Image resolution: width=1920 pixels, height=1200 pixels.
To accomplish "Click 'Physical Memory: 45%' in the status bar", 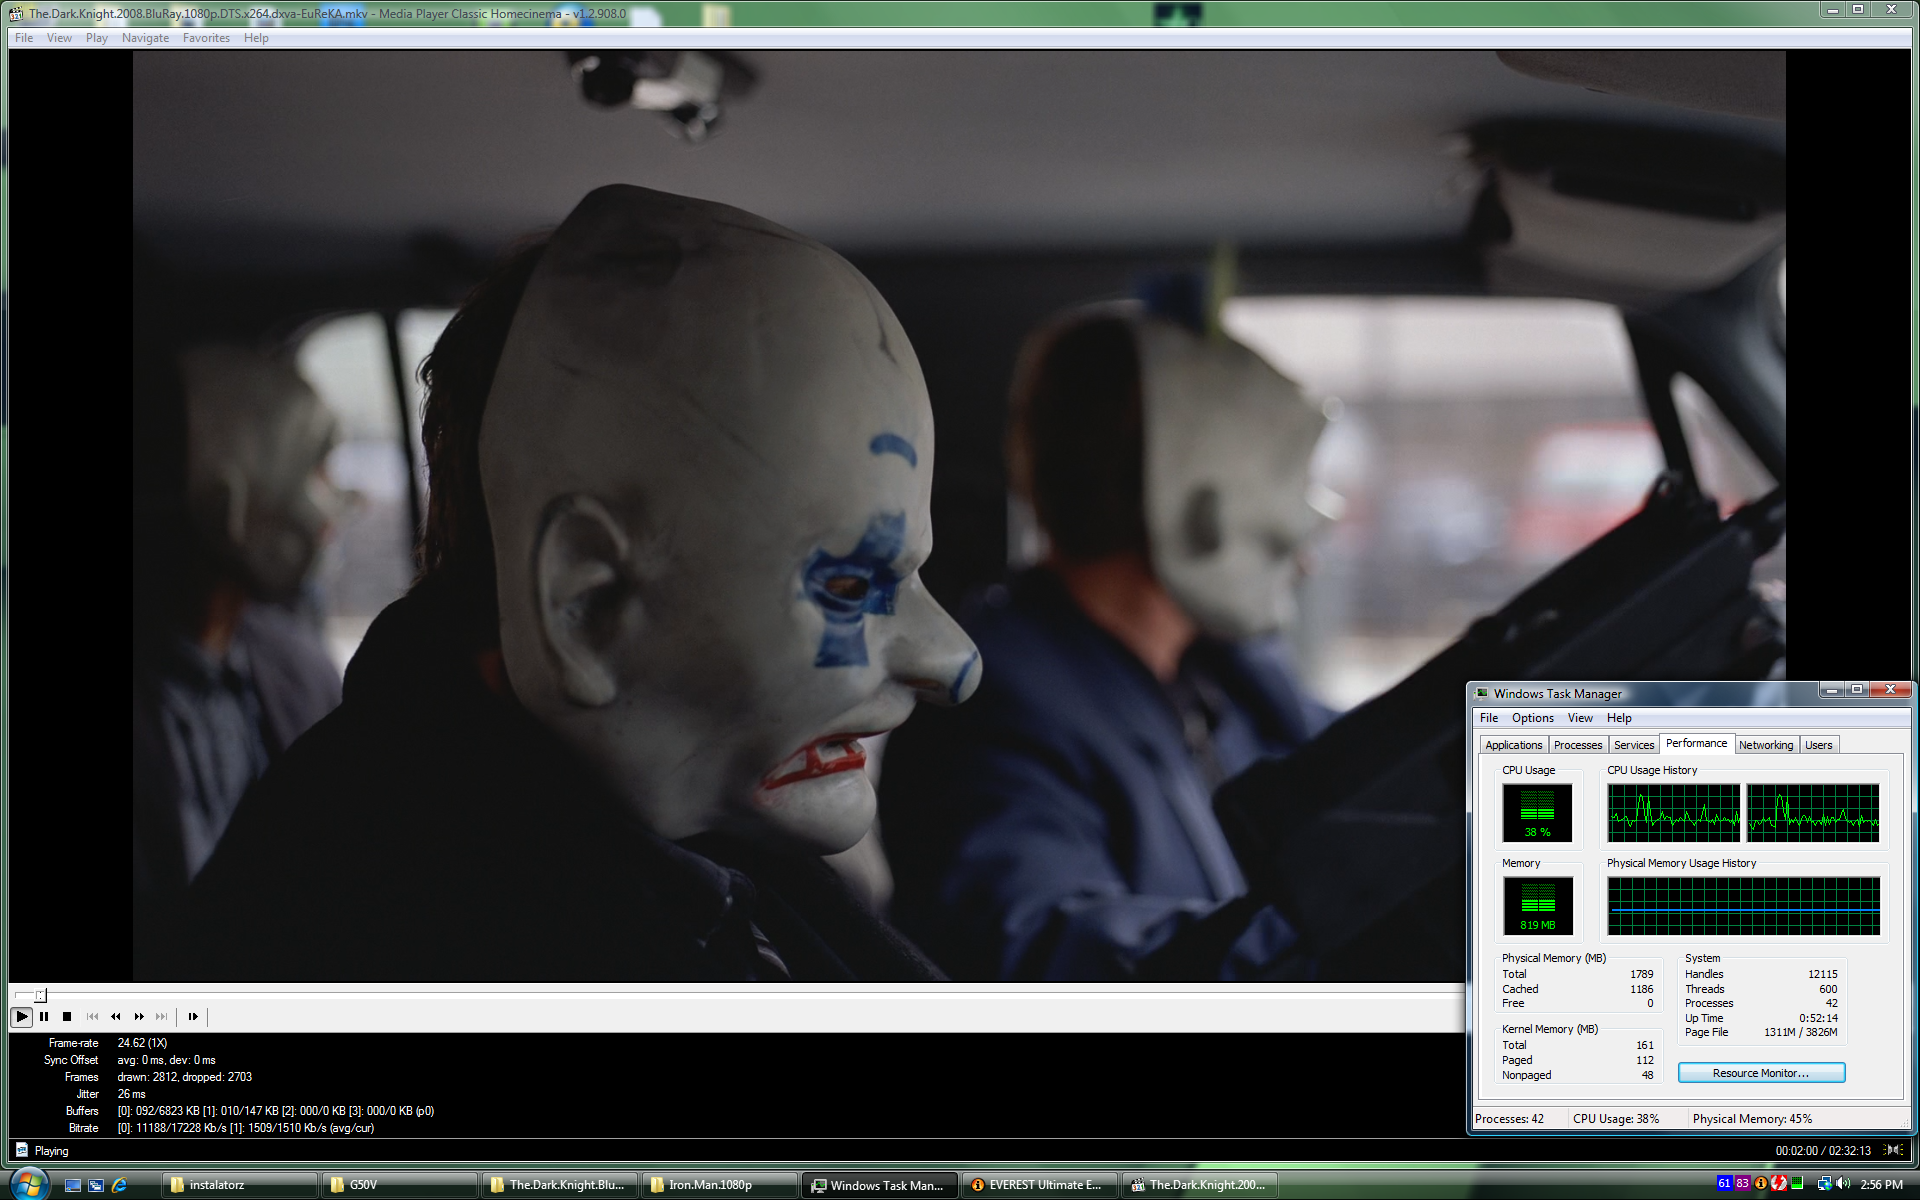I will [1752, 1119].
